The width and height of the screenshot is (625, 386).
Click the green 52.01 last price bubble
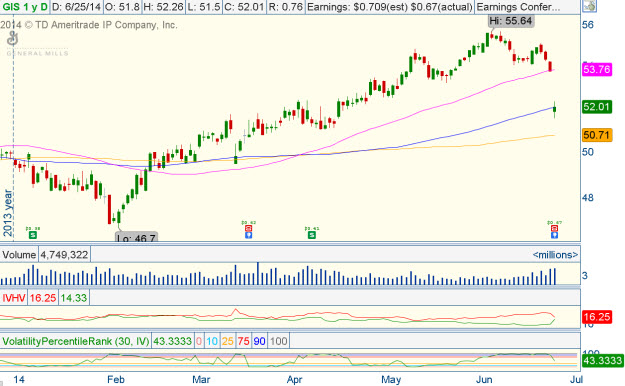[x=596, y=107]
